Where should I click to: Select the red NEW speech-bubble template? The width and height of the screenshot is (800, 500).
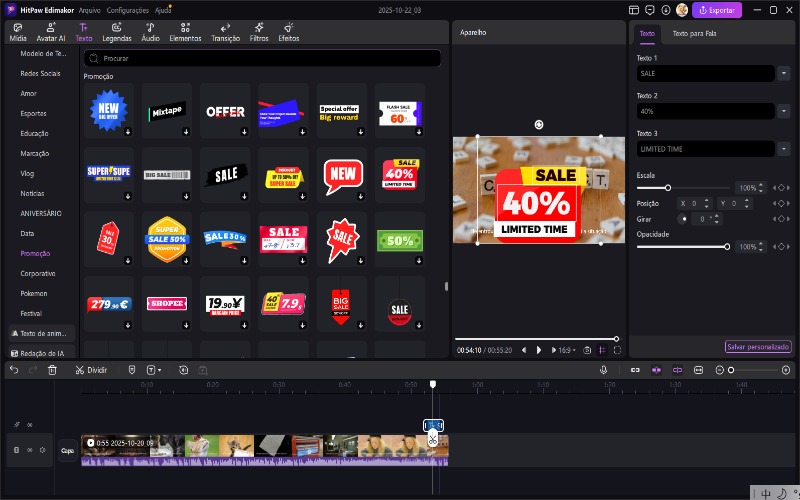(342, 175)
